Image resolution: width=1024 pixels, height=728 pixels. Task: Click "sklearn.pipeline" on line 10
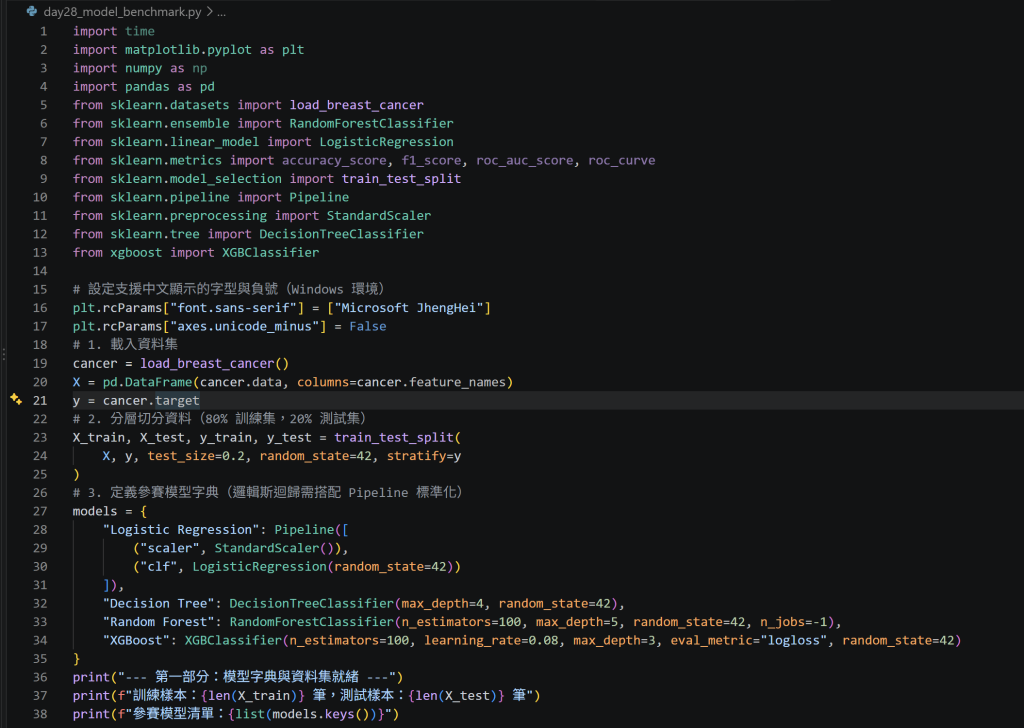tap(170, 197)
